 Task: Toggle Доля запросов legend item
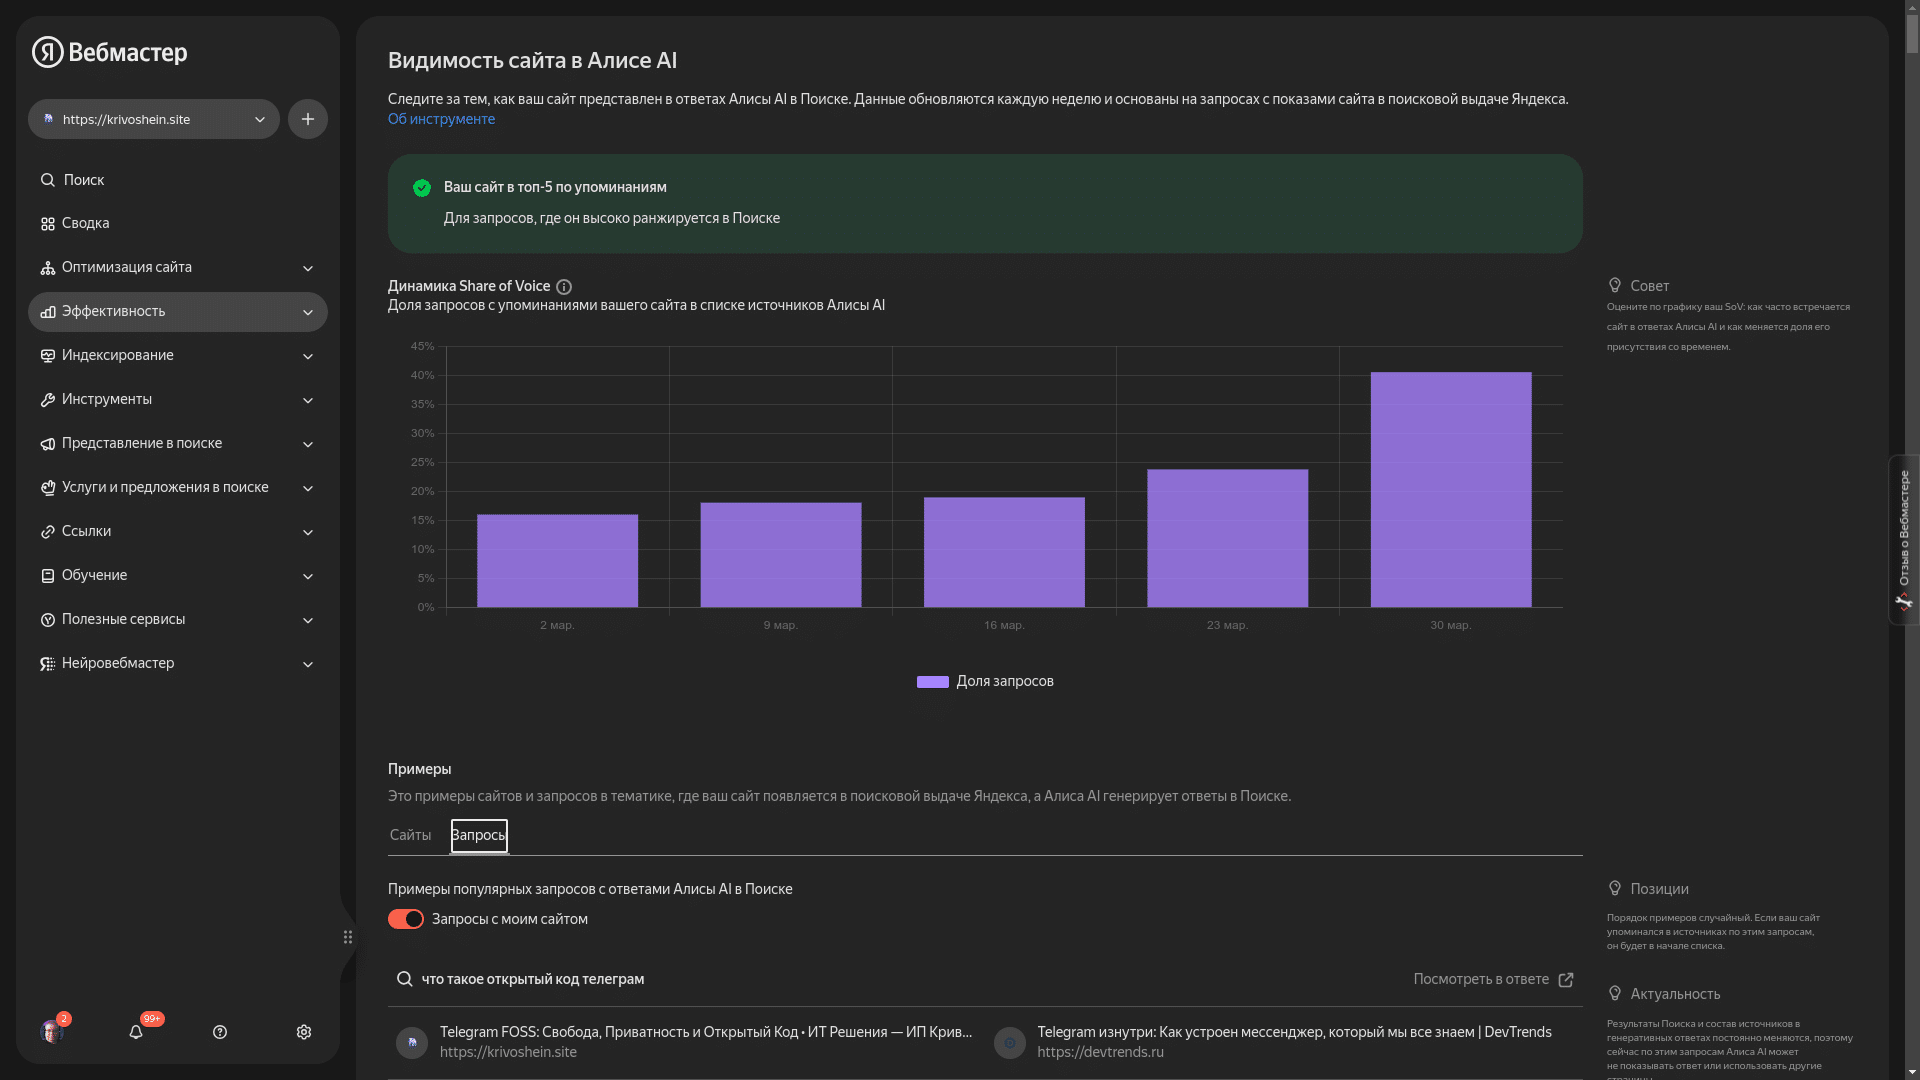pyautogui.click(x=985, y=681)
